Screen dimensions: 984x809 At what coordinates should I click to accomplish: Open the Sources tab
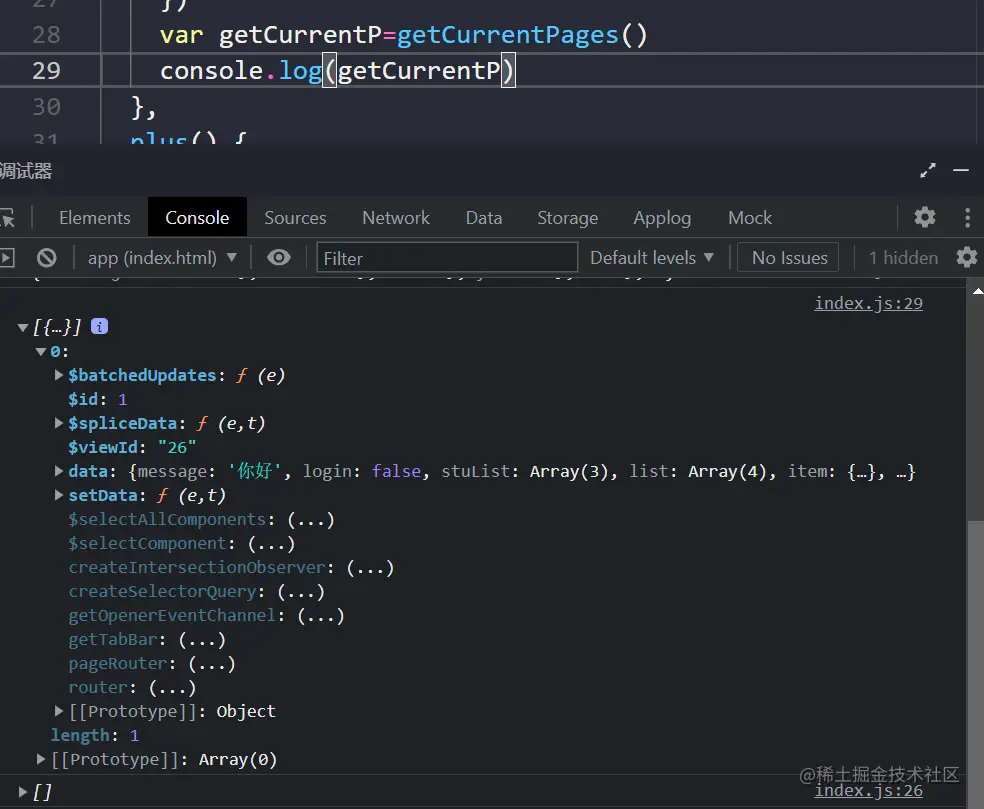[x=295, y=218]
